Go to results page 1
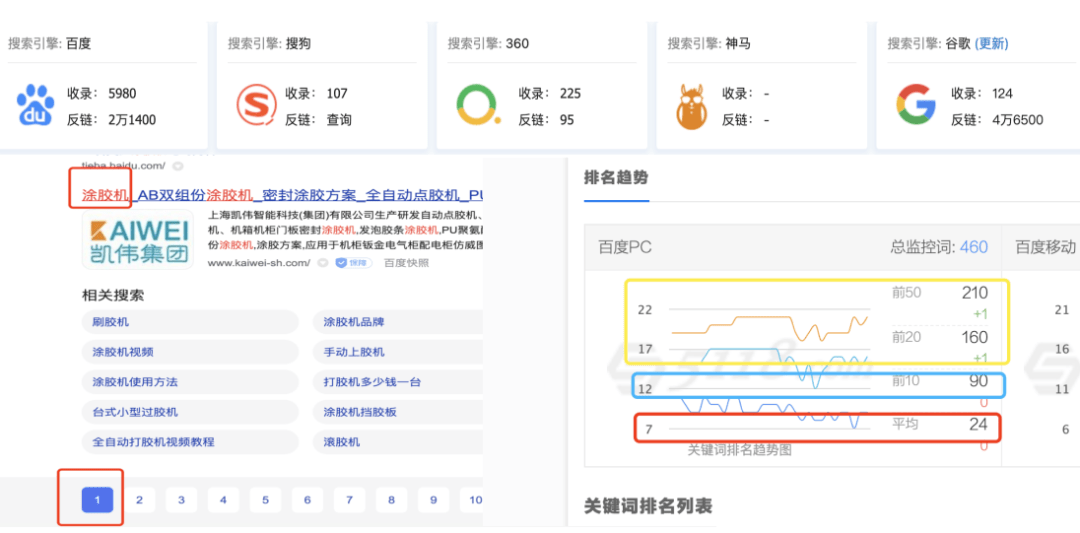Screen dimensions: 1080x533 point(97,500)
